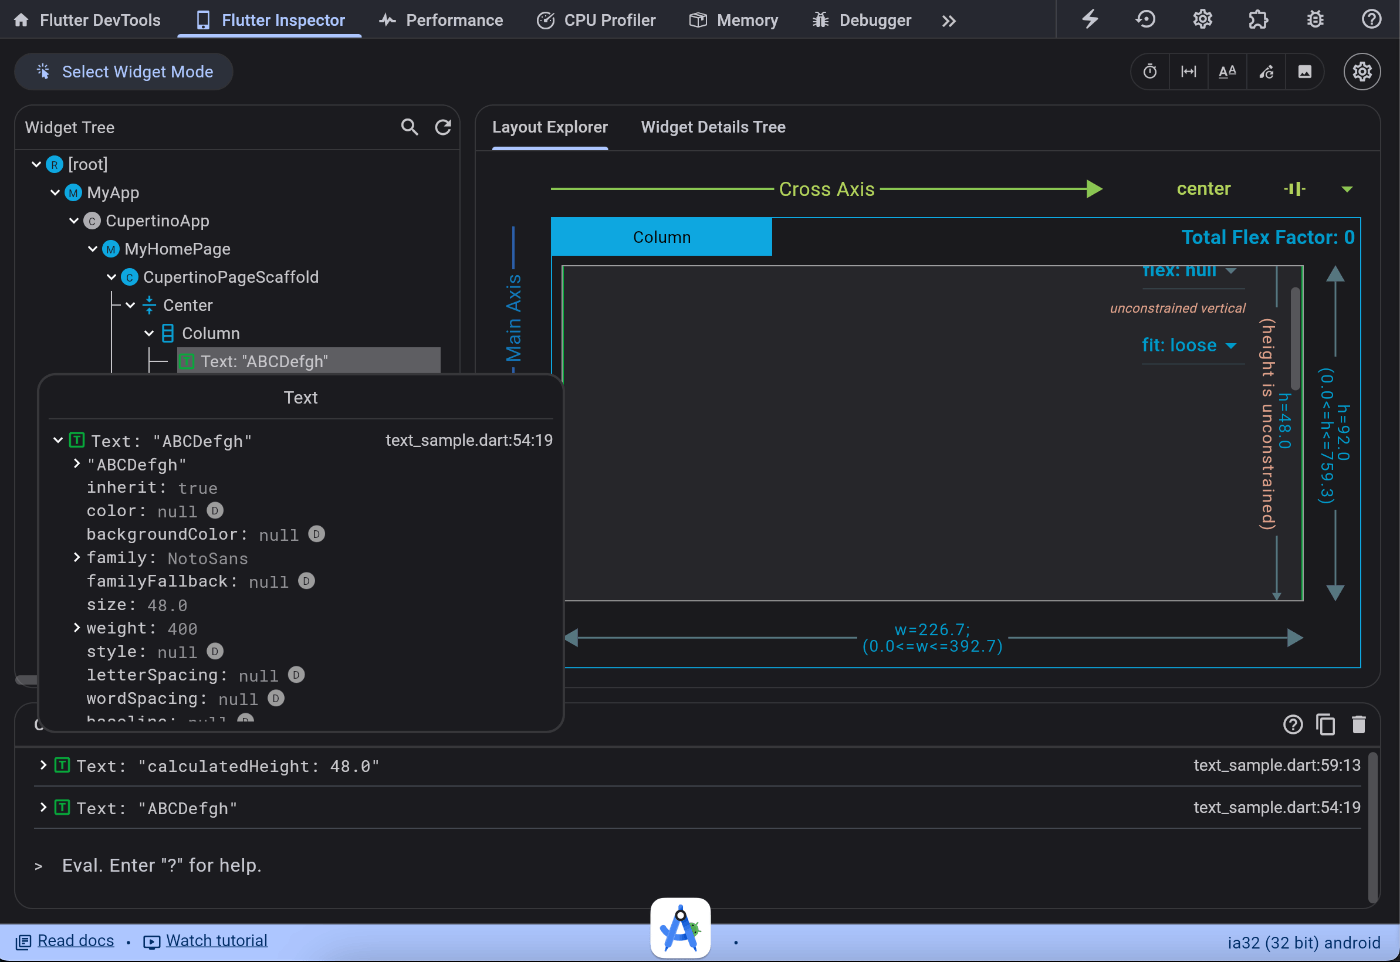
Task: Open DevTools settings gear in top bar
Action: [x=1202, y=19]
